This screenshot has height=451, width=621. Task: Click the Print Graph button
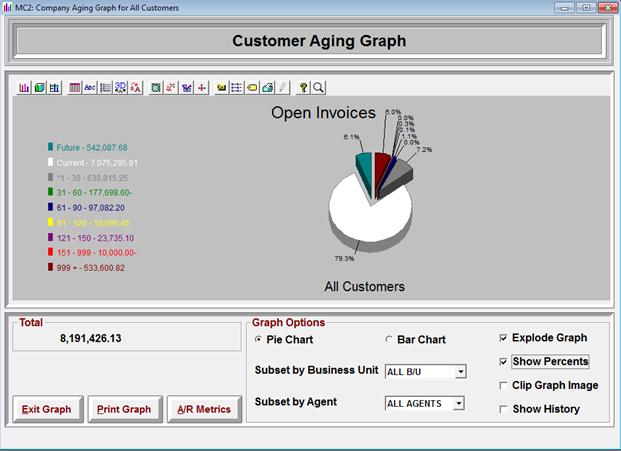pyautogui.click(x=125, y=409)
